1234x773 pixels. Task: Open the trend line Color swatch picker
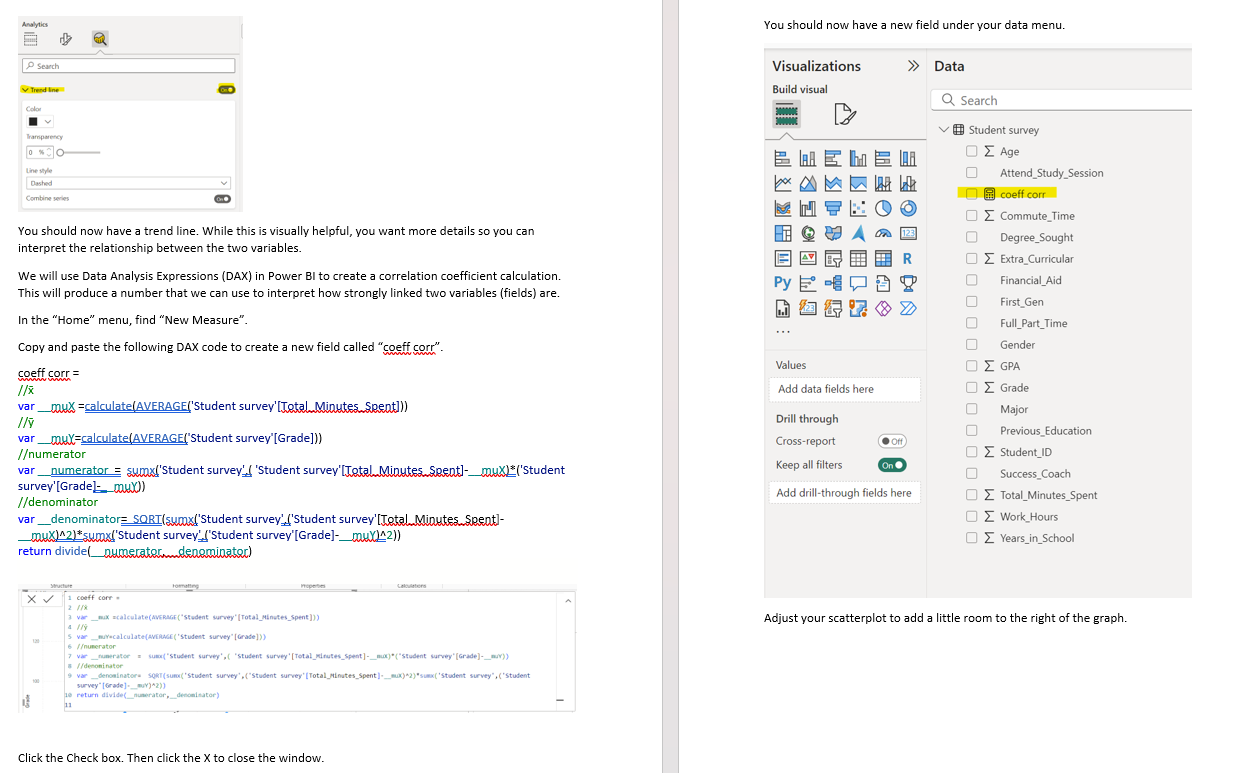[40, 121]
